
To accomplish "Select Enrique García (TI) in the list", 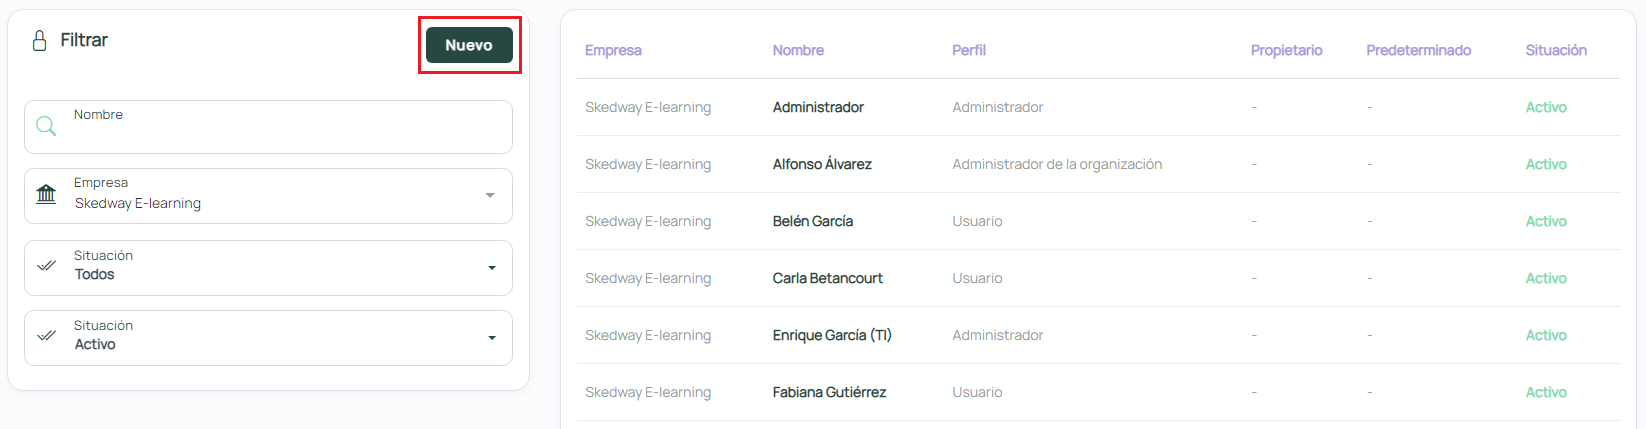I will tap(831, 335).
